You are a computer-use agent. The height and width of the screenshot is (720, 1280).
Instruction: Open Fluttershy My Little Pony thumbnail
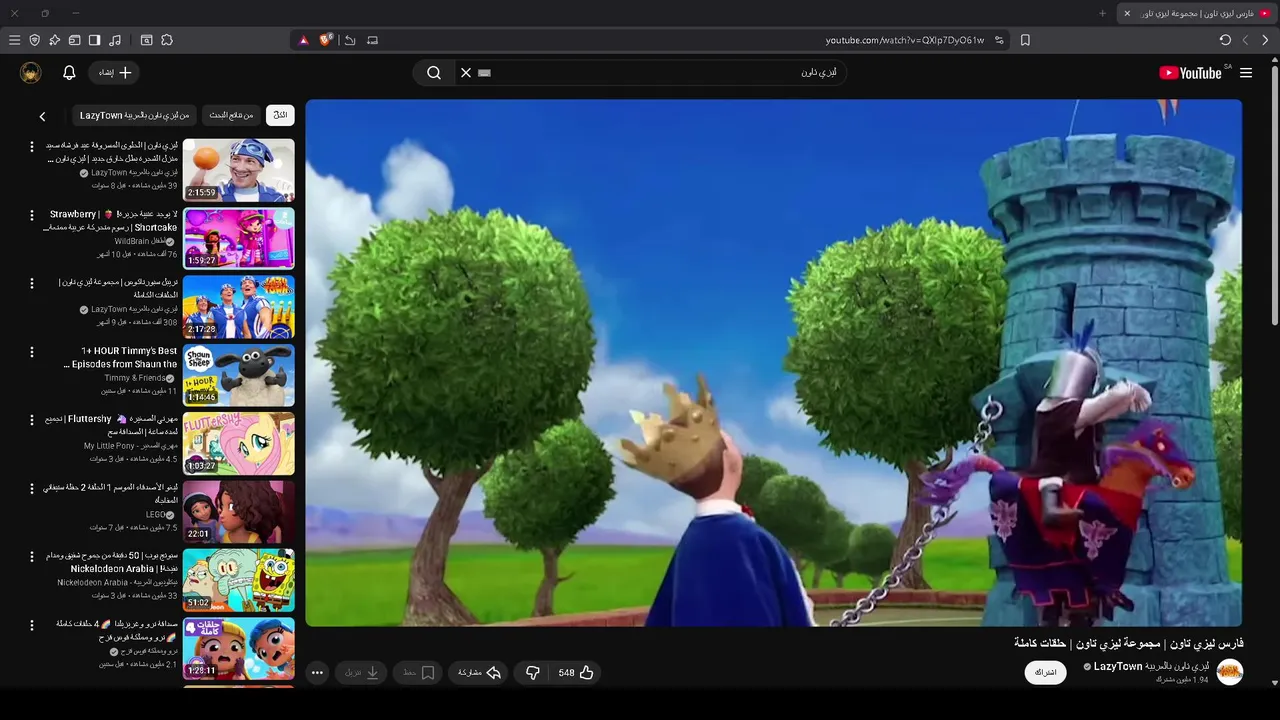pos(239,443)
